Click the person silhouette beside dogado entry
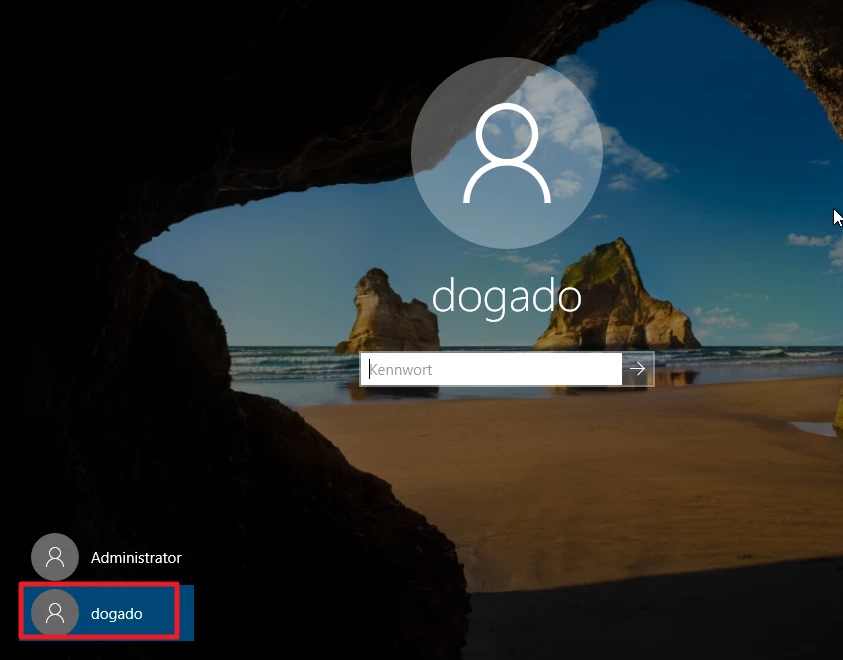843x660 pixels. coord(54,611)
